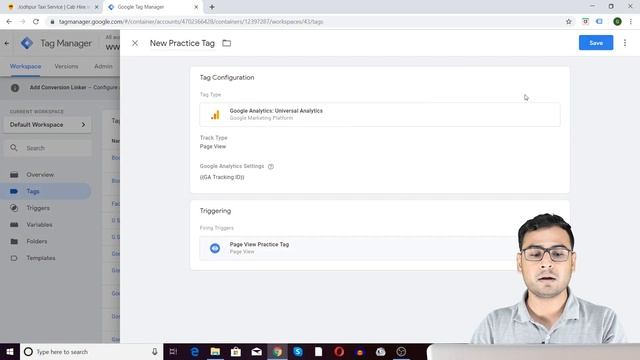Go back in the browser
Image resolution: width=640 pixels, height=360 pixels.
(9, 22)
